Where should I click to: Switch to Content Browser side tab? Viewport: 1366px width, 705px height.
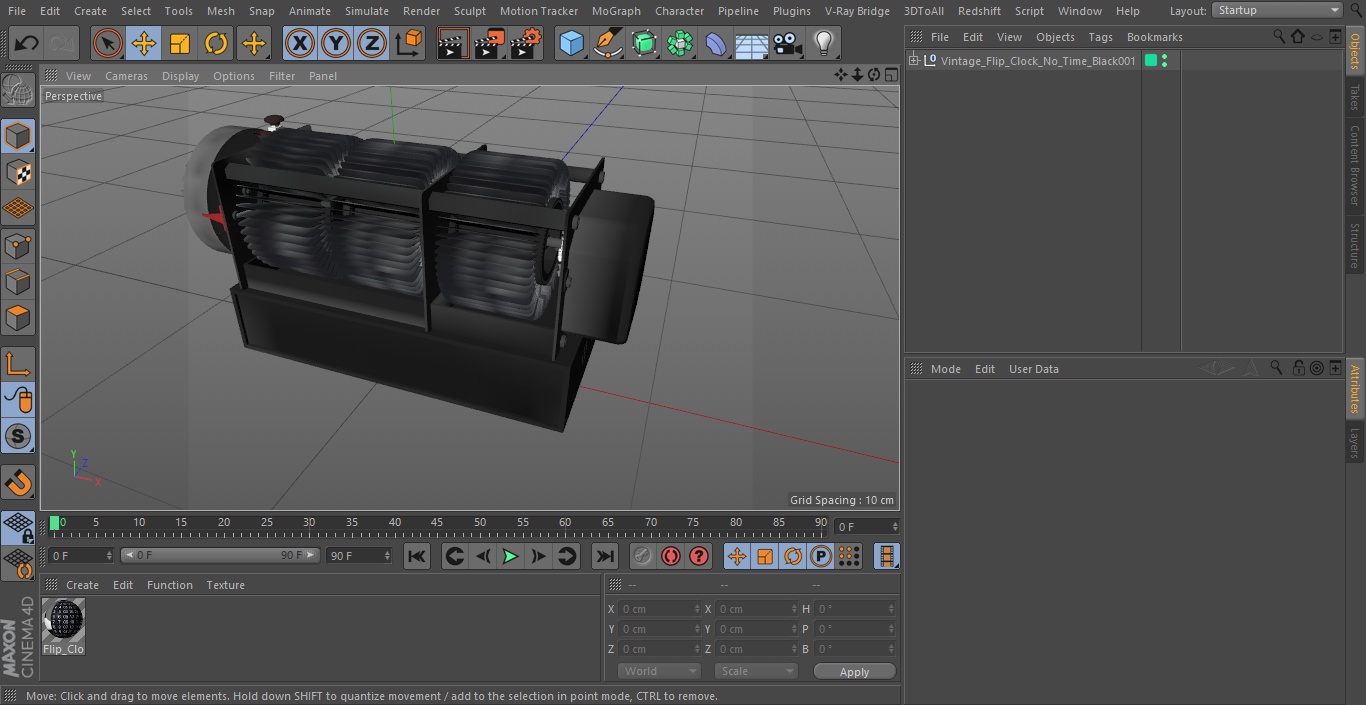click(1355, 165)
